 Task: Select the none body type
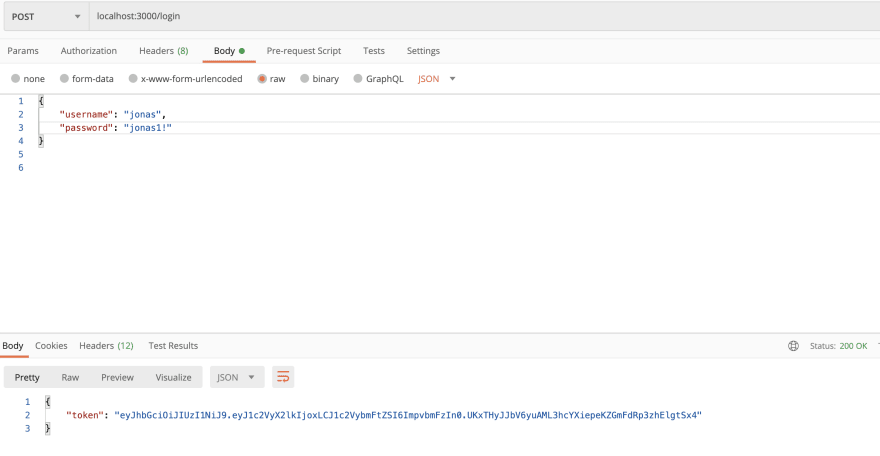16,79
